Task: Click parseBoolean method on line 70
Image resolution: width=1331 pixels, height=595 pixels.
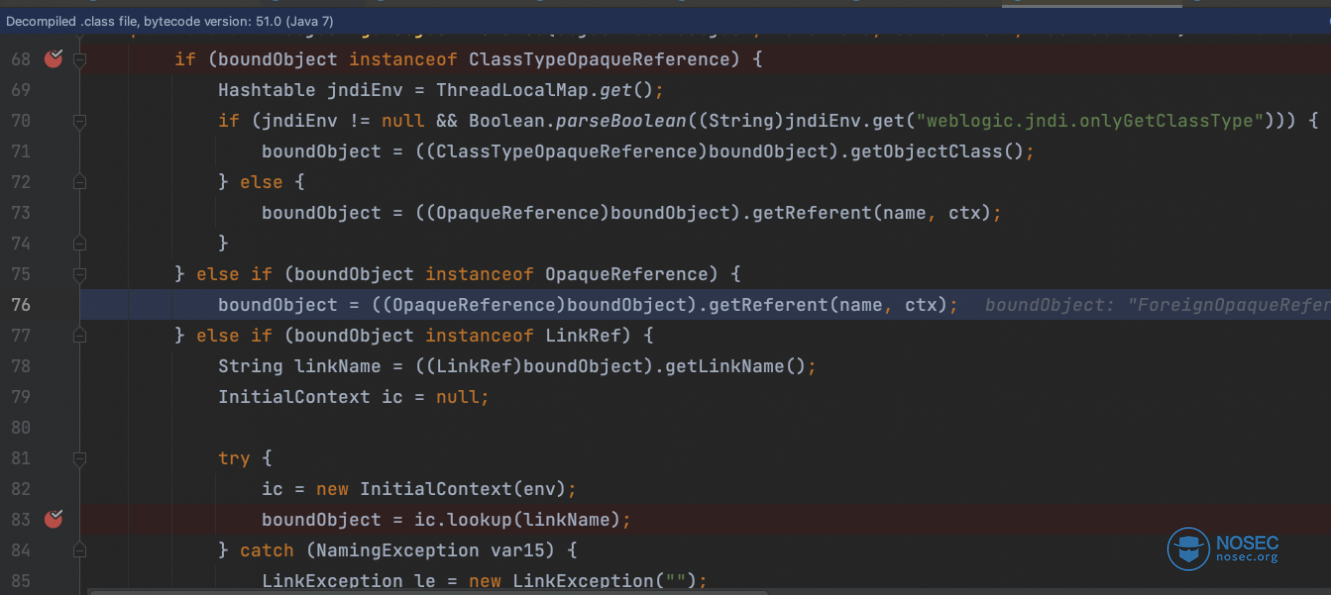Action: point(622,121)
